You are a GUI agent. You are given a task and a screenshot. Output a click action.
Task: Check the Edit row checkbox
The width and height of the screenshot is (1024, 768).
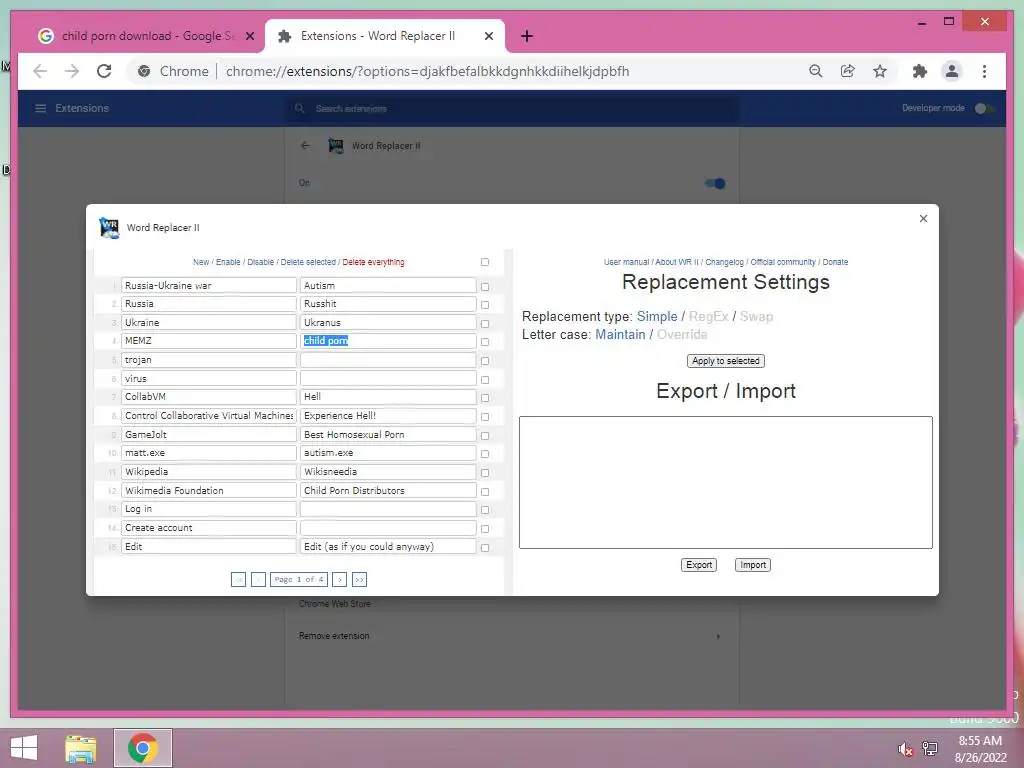[x=485, y=548]
